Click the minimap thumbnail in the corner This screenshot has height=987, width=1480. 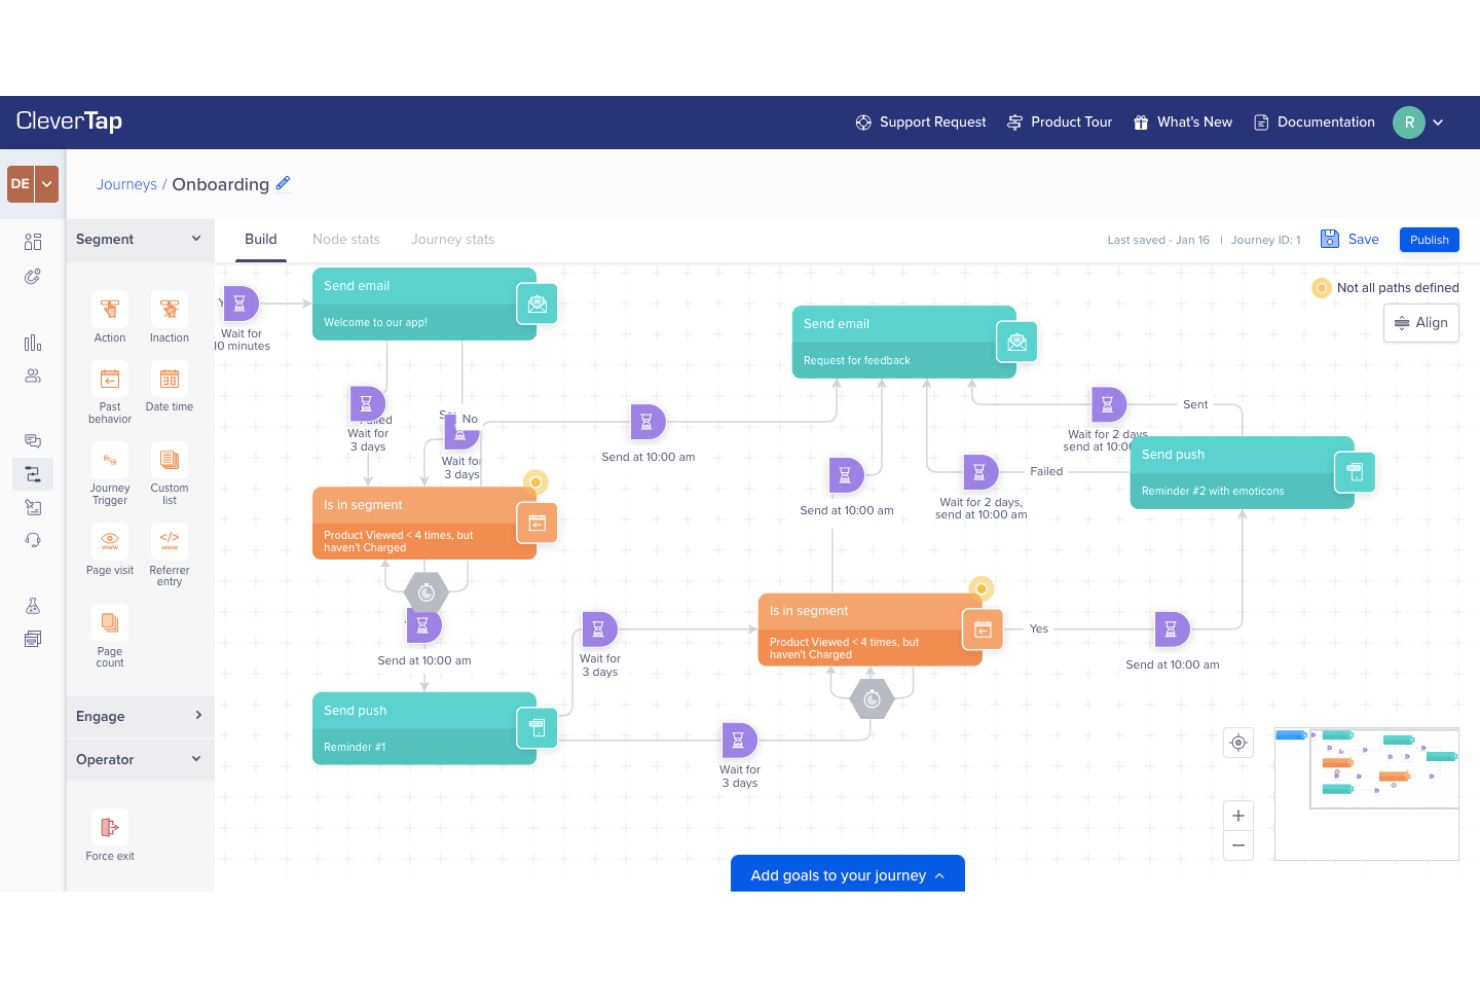[1366, 792]
